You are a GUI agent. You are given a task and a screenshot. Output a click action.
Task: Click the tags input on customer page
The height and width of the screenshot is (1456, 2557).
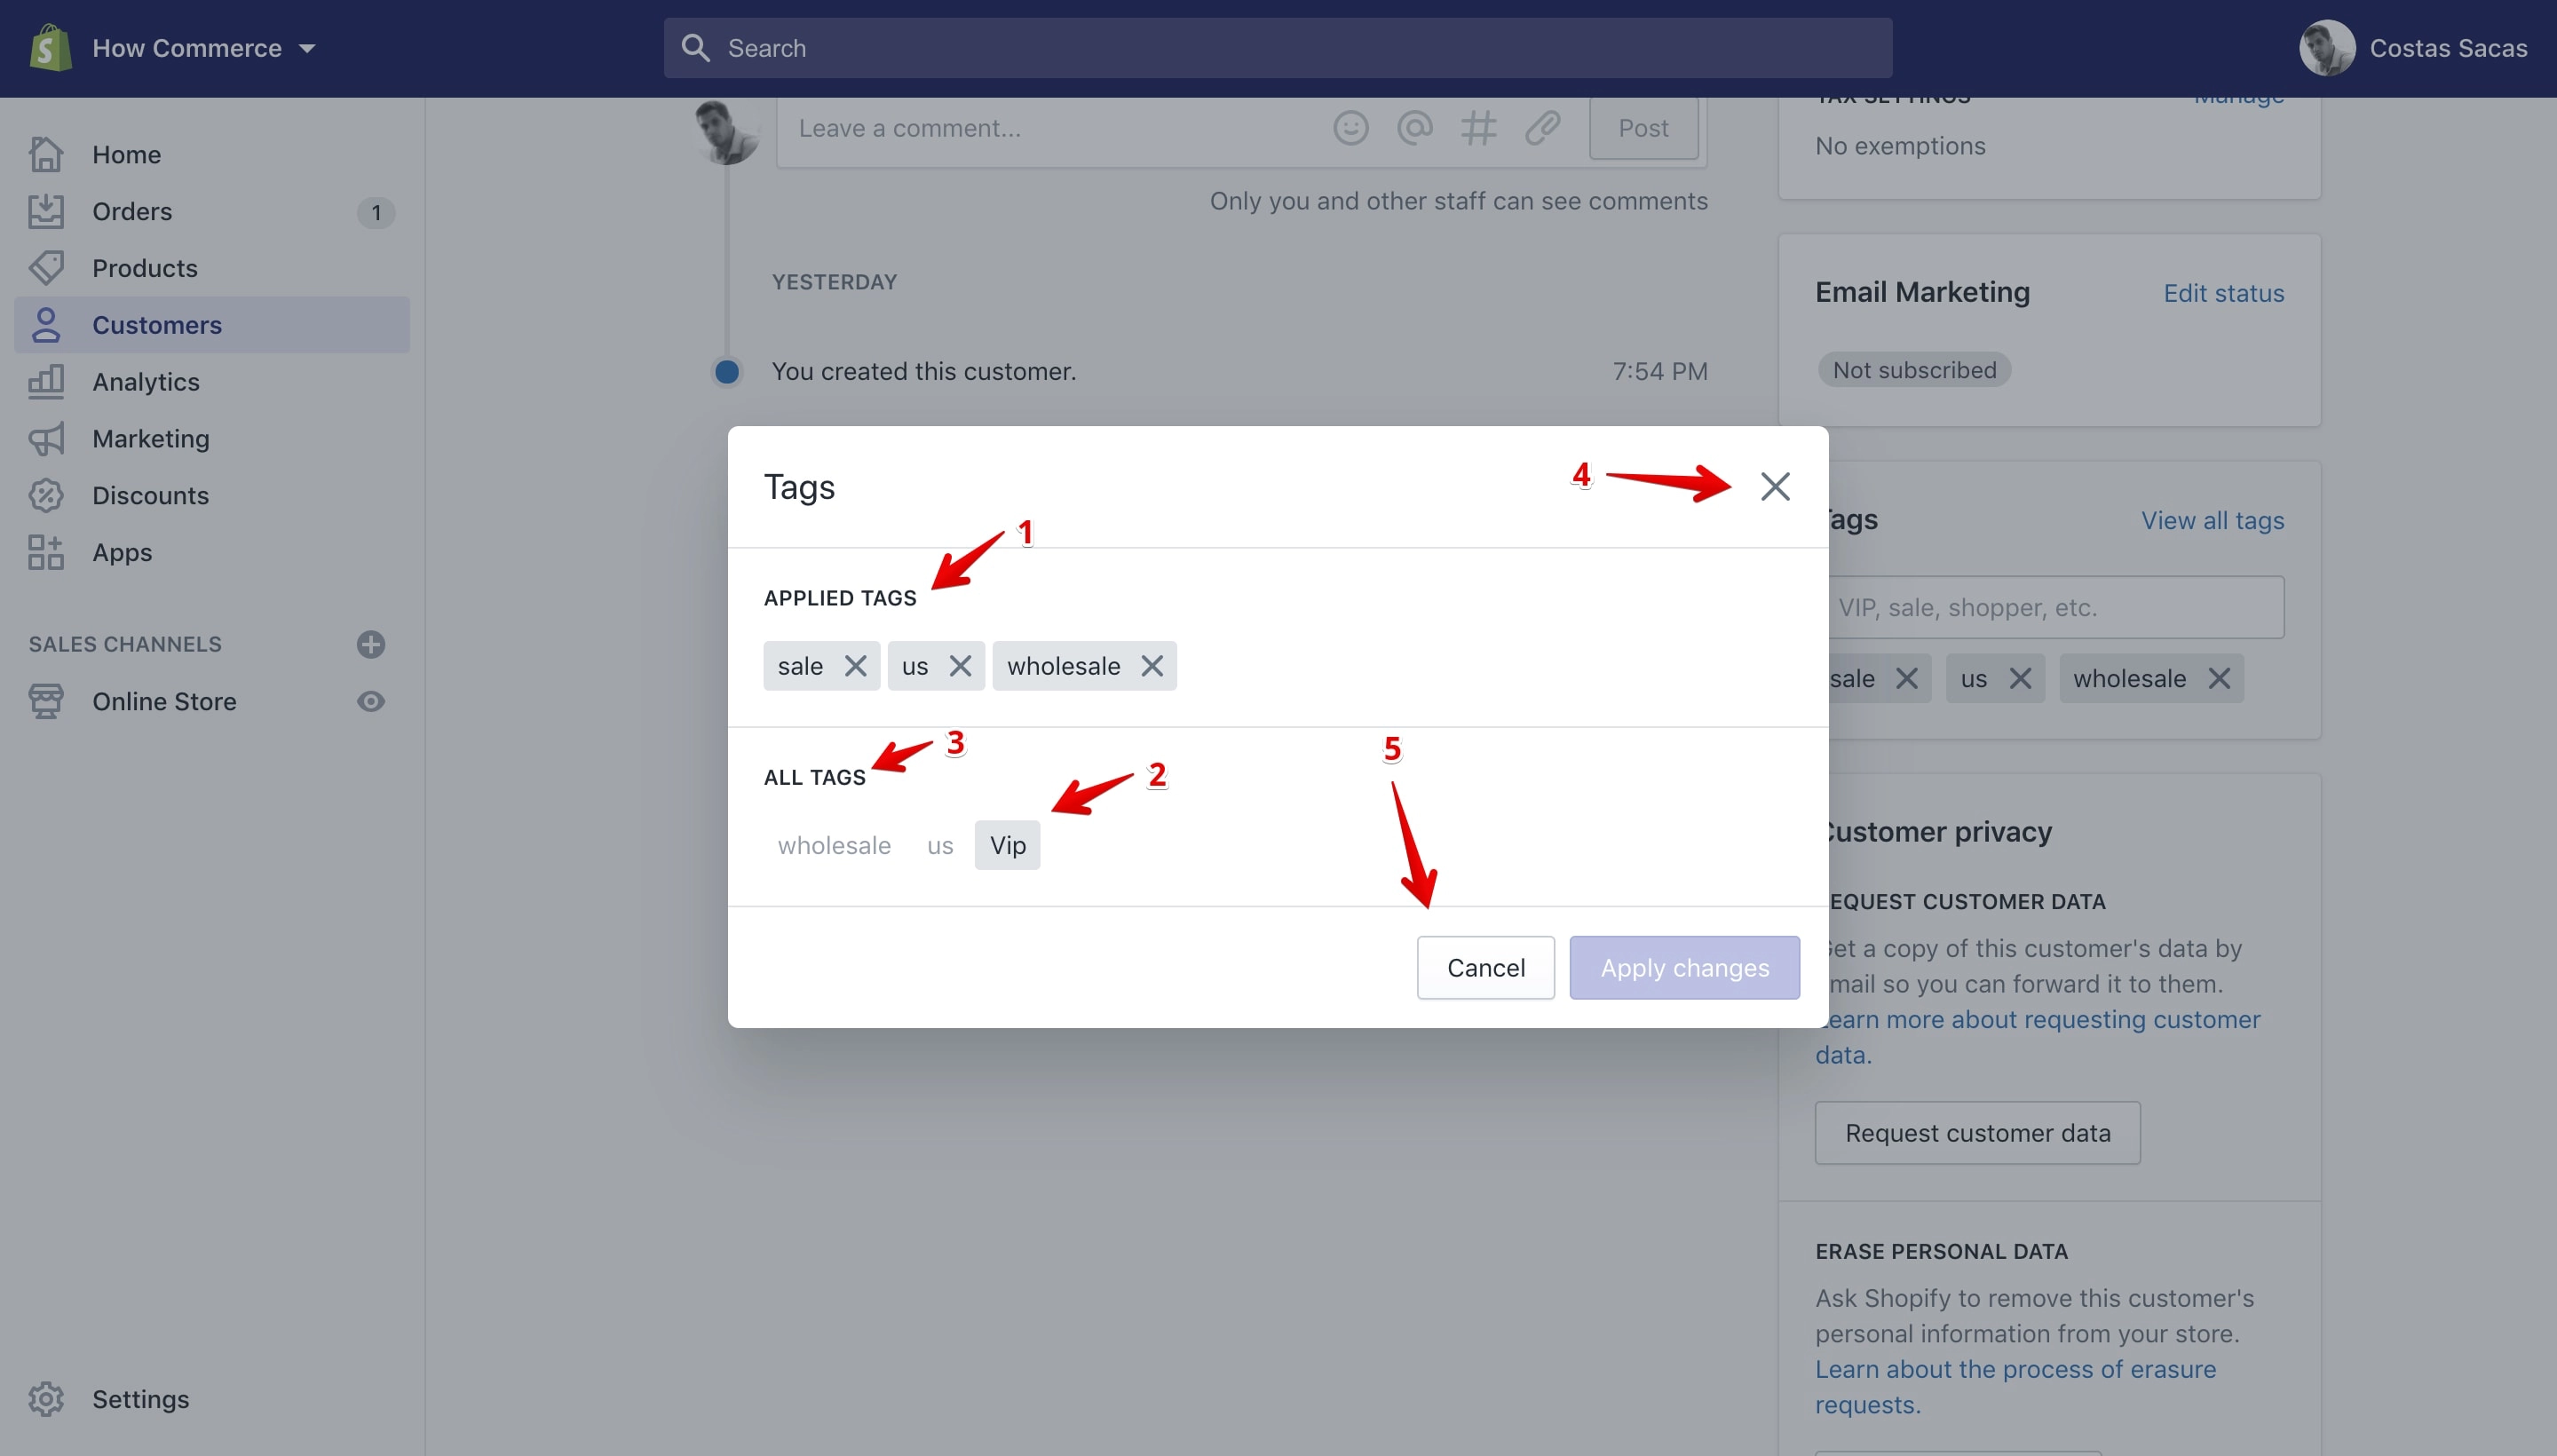[x=2056, y=607]
